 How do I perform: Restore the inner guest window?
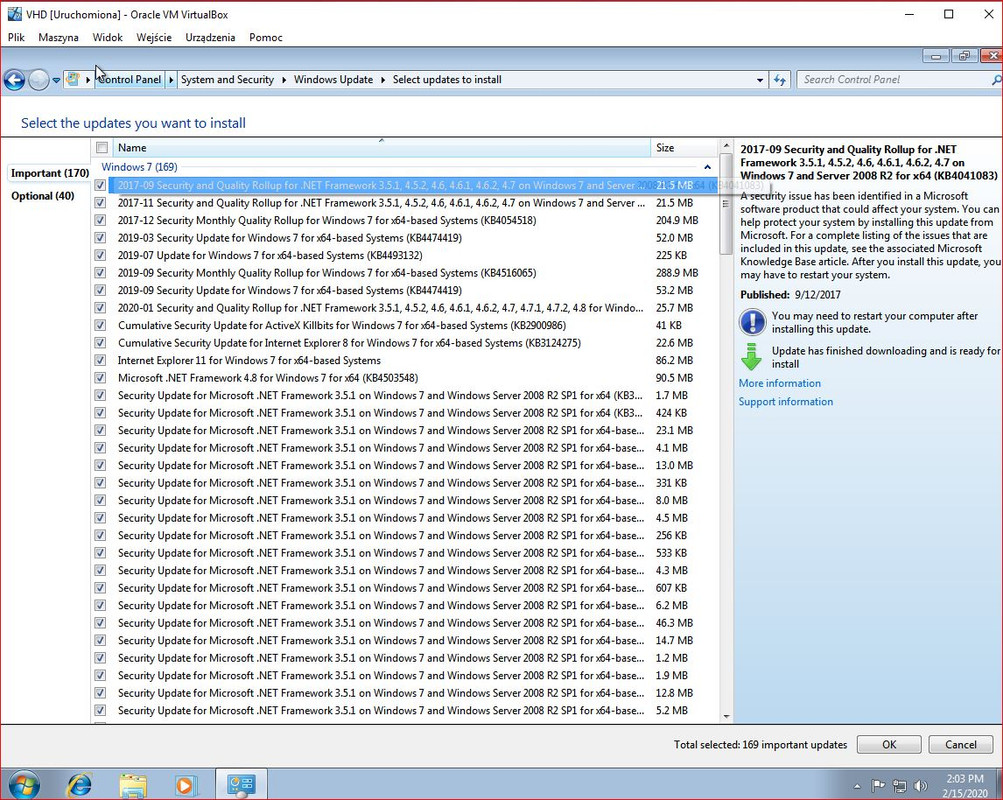click(963, 56)
